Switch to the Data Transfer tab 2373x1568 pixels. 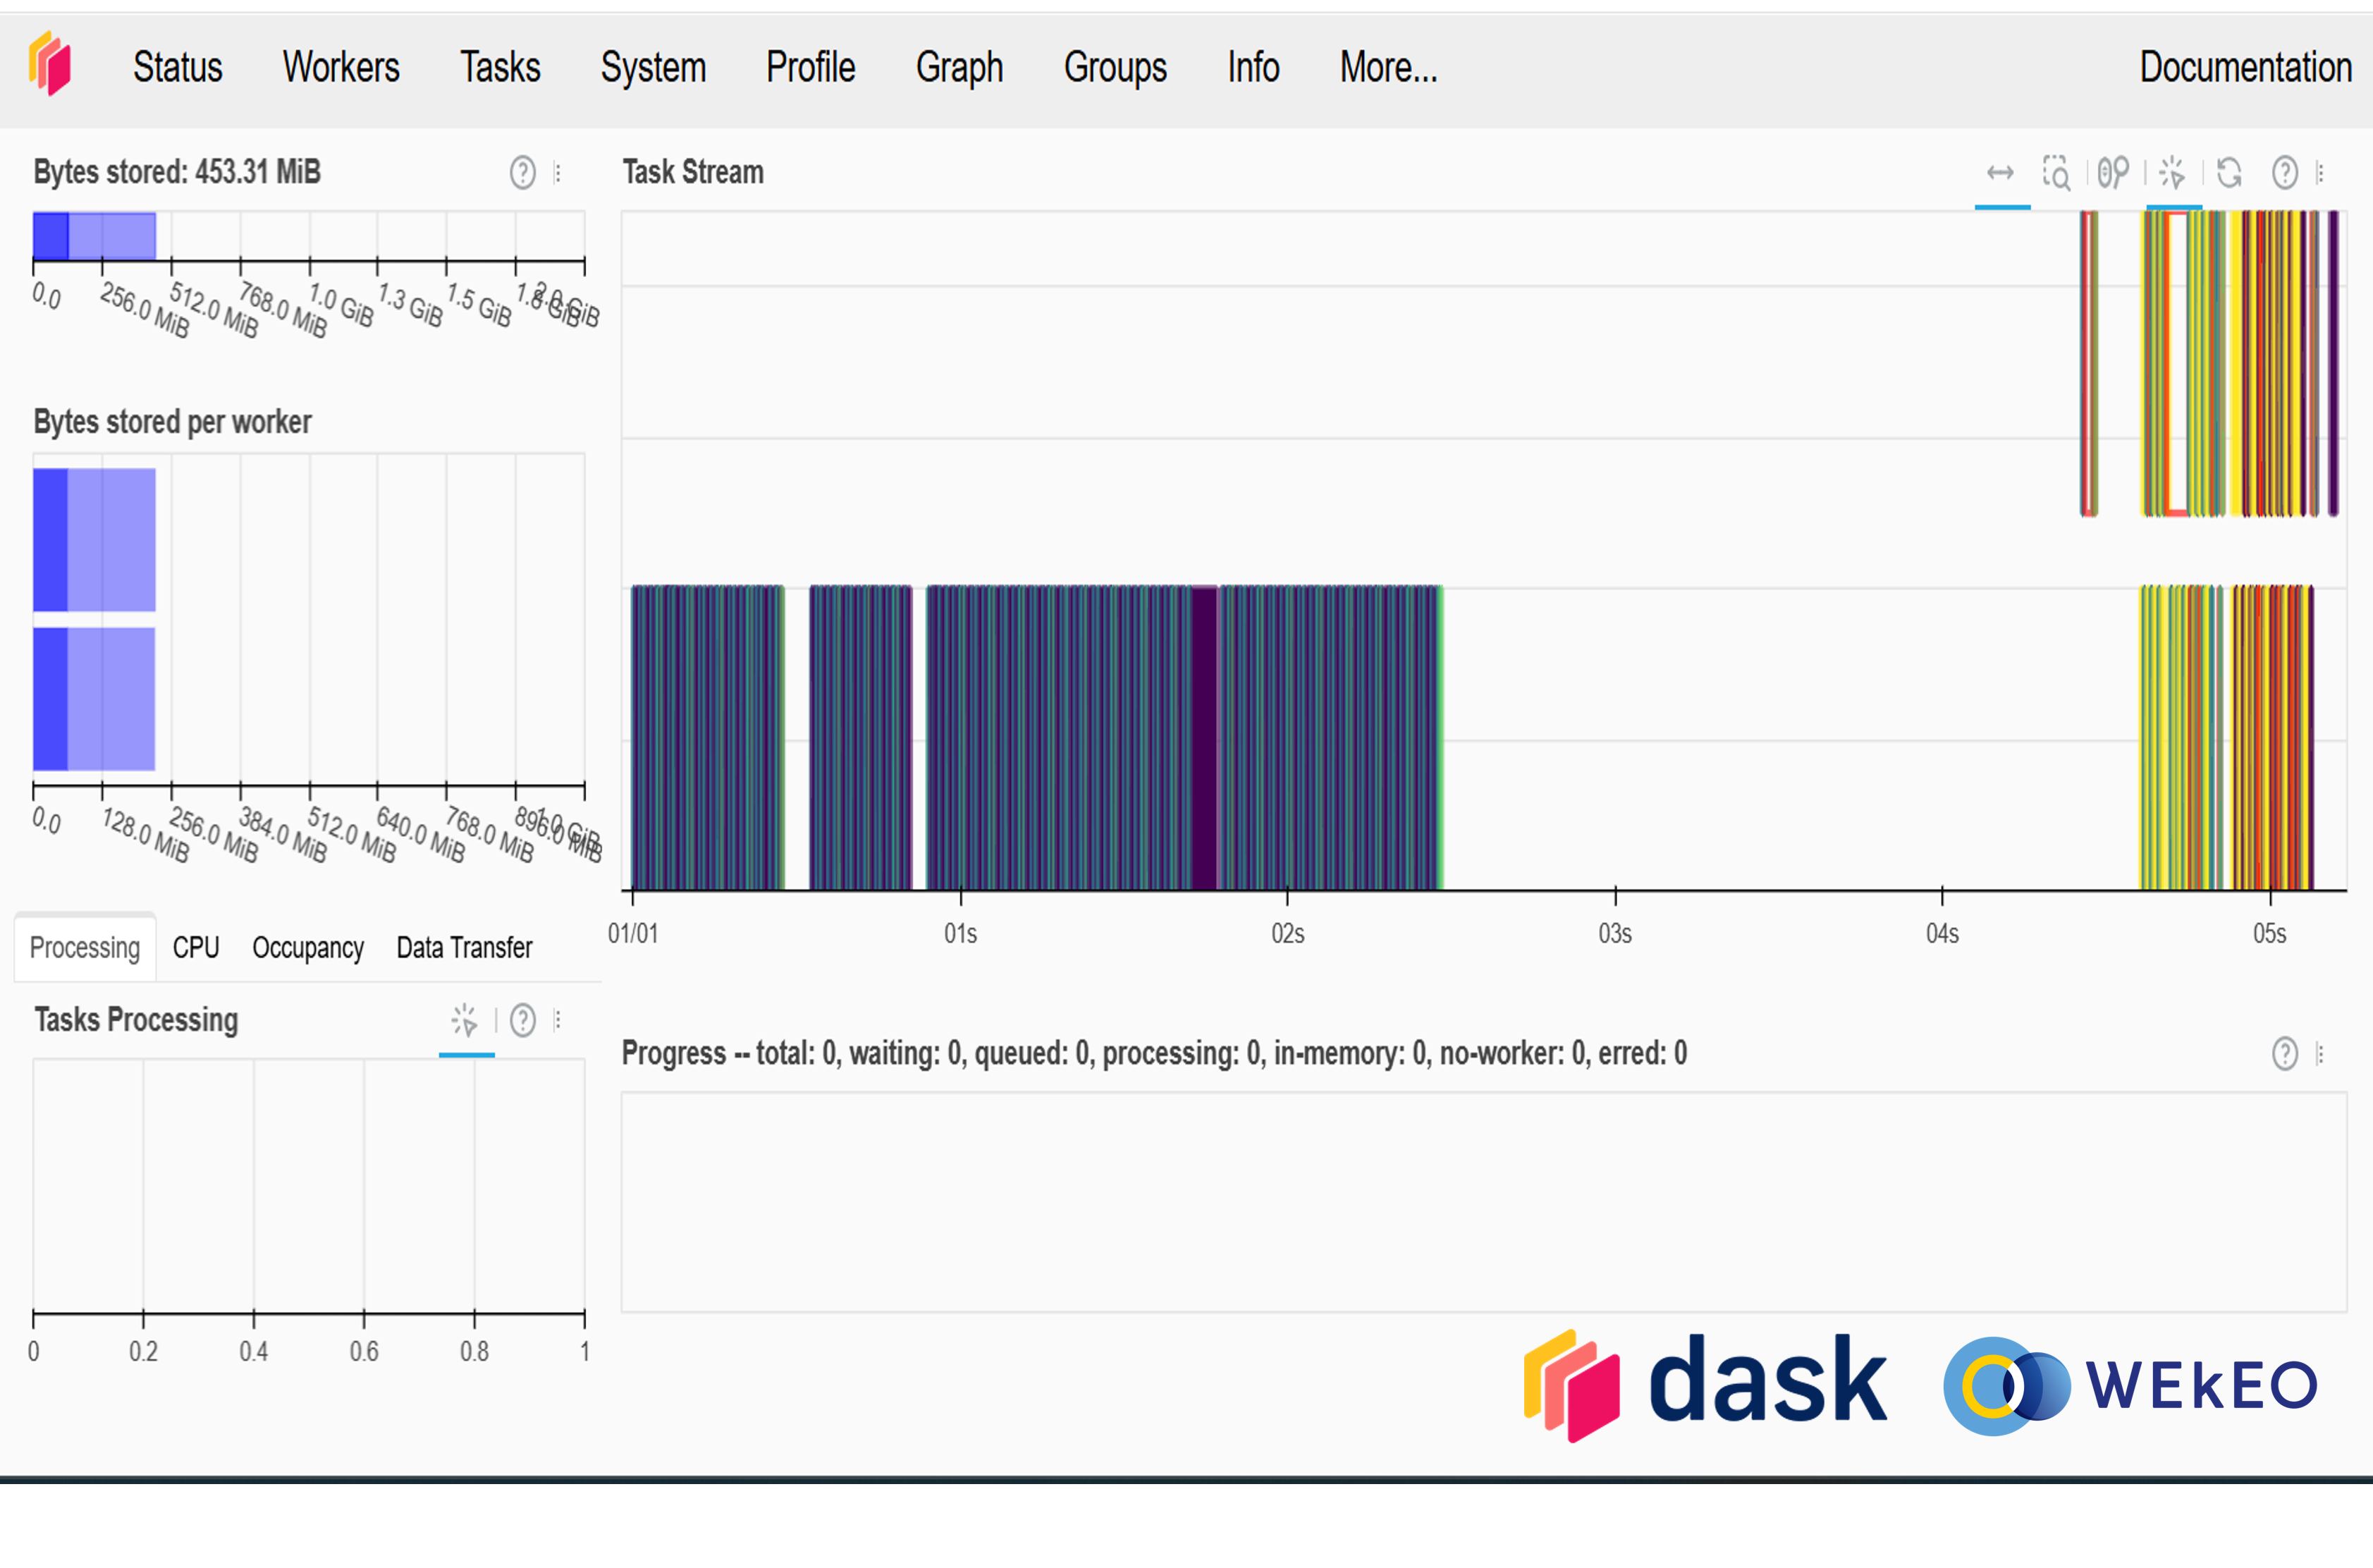pos(464,947)
